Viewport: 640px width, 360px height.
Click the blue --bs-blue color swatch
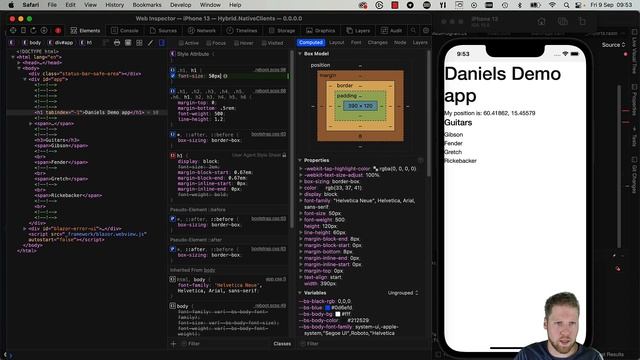328,308
